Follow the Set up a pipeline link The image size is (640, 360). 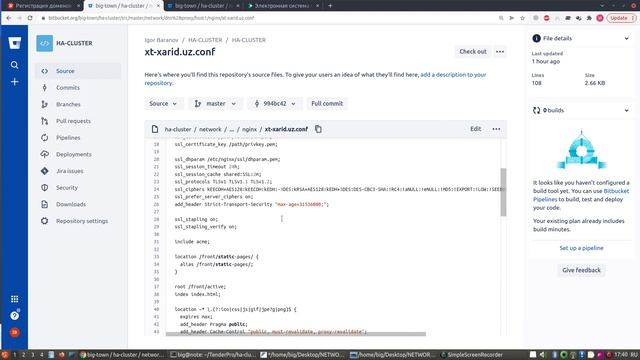(x=581, y=248)
